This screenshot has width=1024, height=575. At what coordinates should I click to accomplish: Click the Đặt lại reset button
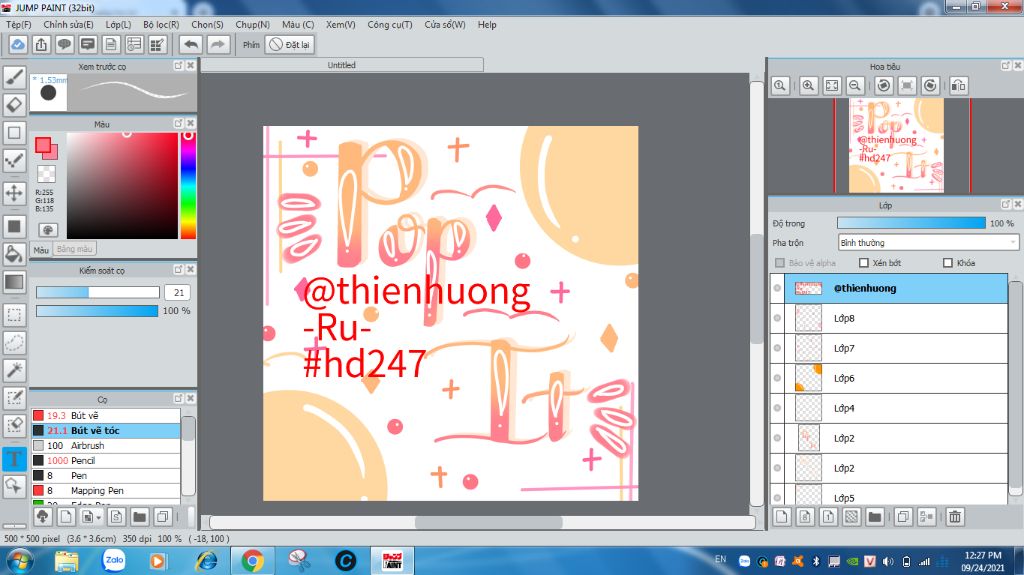pyautogui.click(x=289, y=44)
